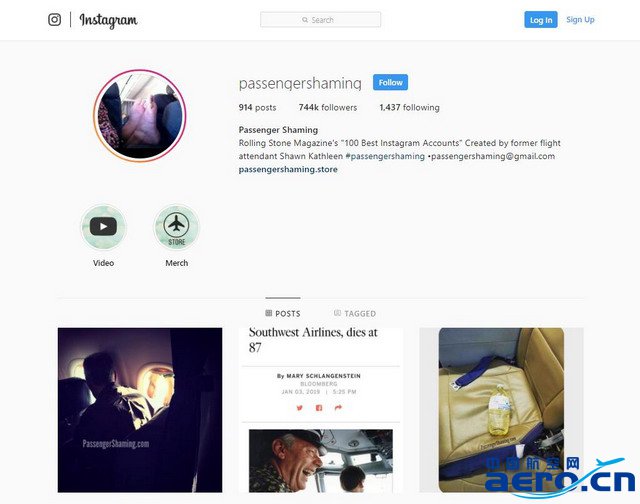Click the Twitter share icon in article post
Image resolution: width=640 pixels, height=504 pixels.
pyautogui.click(x=300, y=408)
